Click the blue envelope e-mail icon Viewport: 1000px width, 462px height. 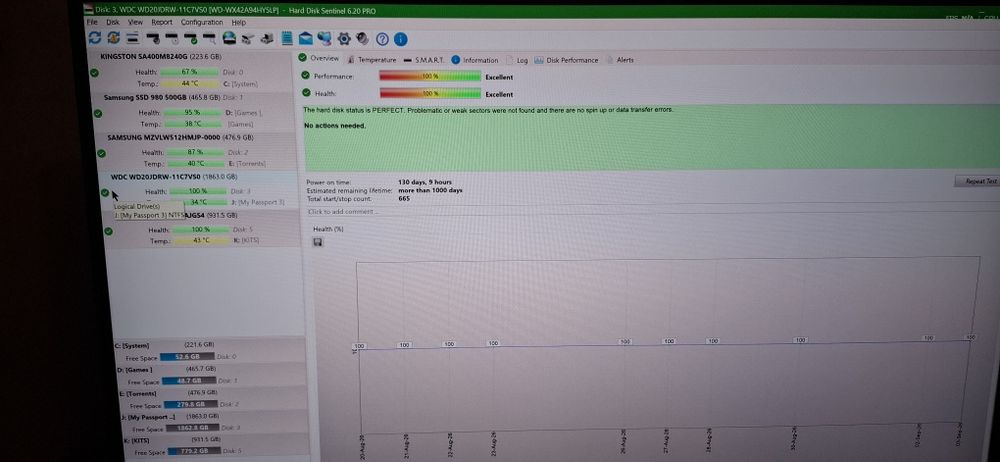tap(306, 38)
